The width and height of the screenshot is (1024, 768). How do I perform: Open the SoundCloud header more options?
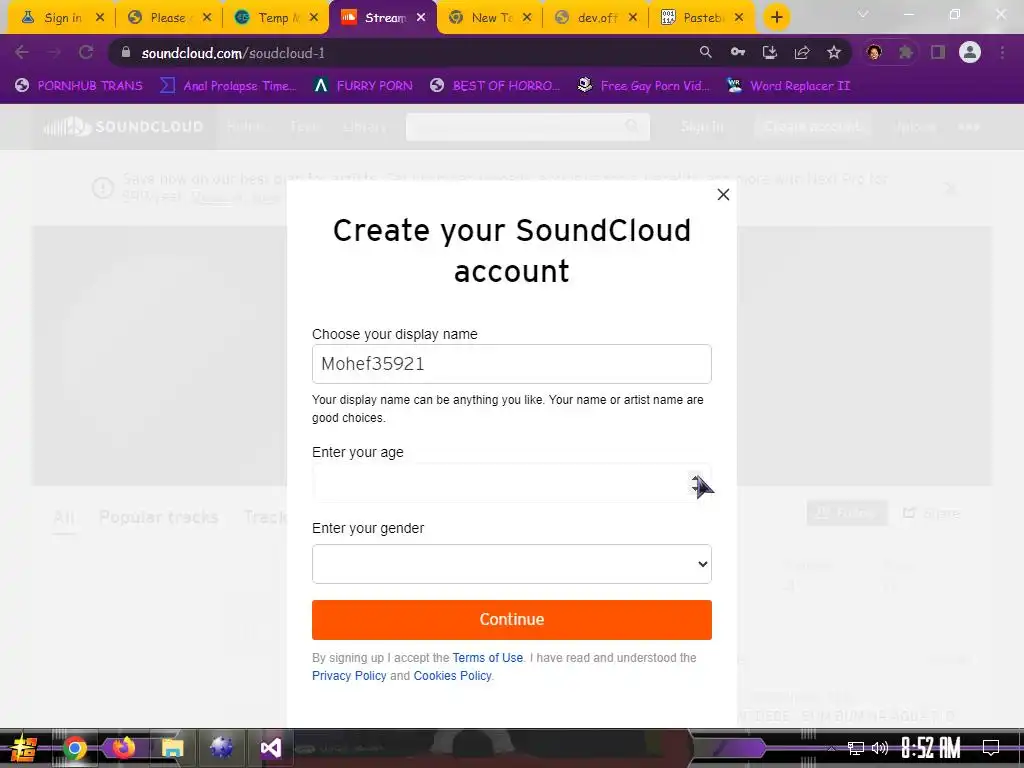[968, 127]
